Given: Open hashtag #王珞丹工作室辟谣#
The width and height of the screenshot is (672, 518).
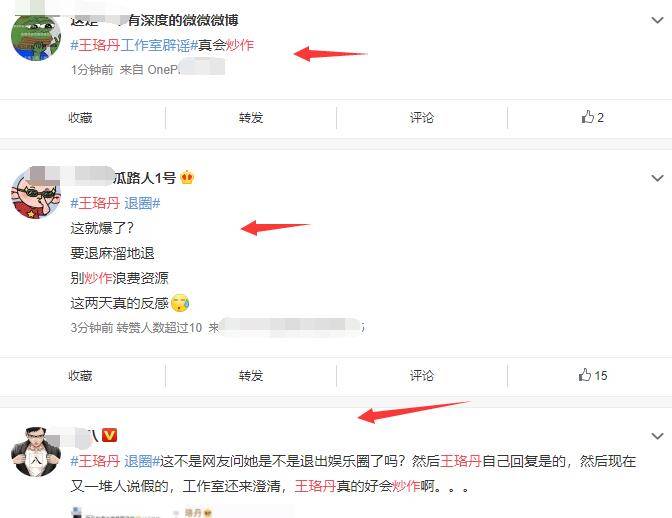Looking at the screenshot, I should pos(134,45).
